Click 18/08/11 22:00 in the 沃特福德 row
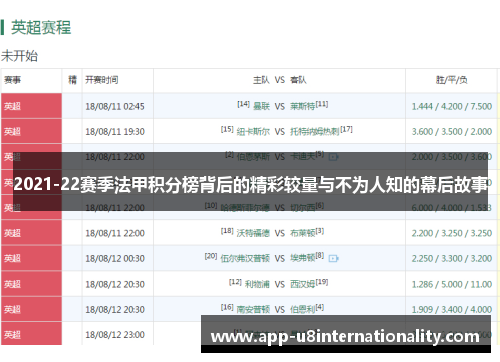The image size is (500, 362). (115, 233)
